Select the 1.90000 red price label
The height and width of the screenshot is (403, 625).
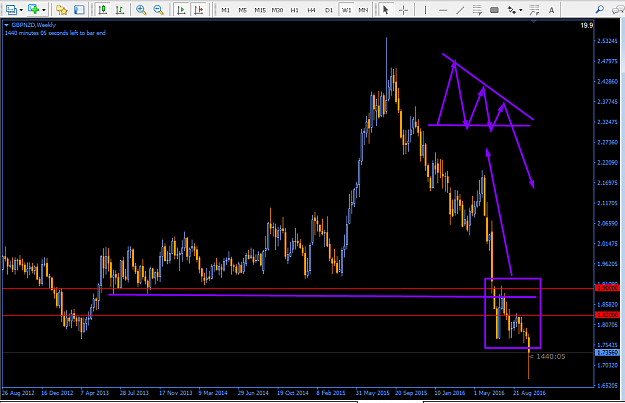click(x=607, y=288)
